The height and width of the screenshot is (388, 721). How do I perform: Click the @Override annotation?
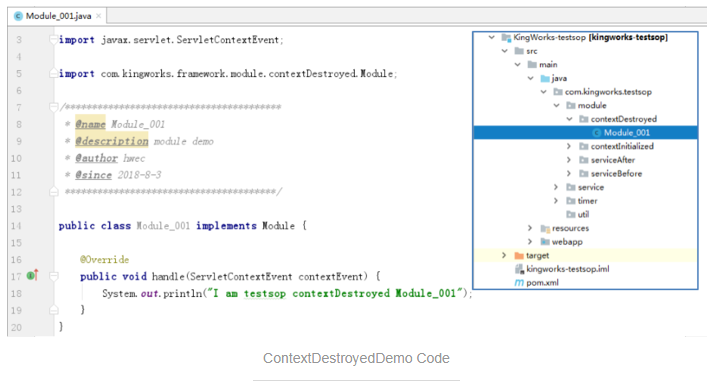click(x=104, y=260)
